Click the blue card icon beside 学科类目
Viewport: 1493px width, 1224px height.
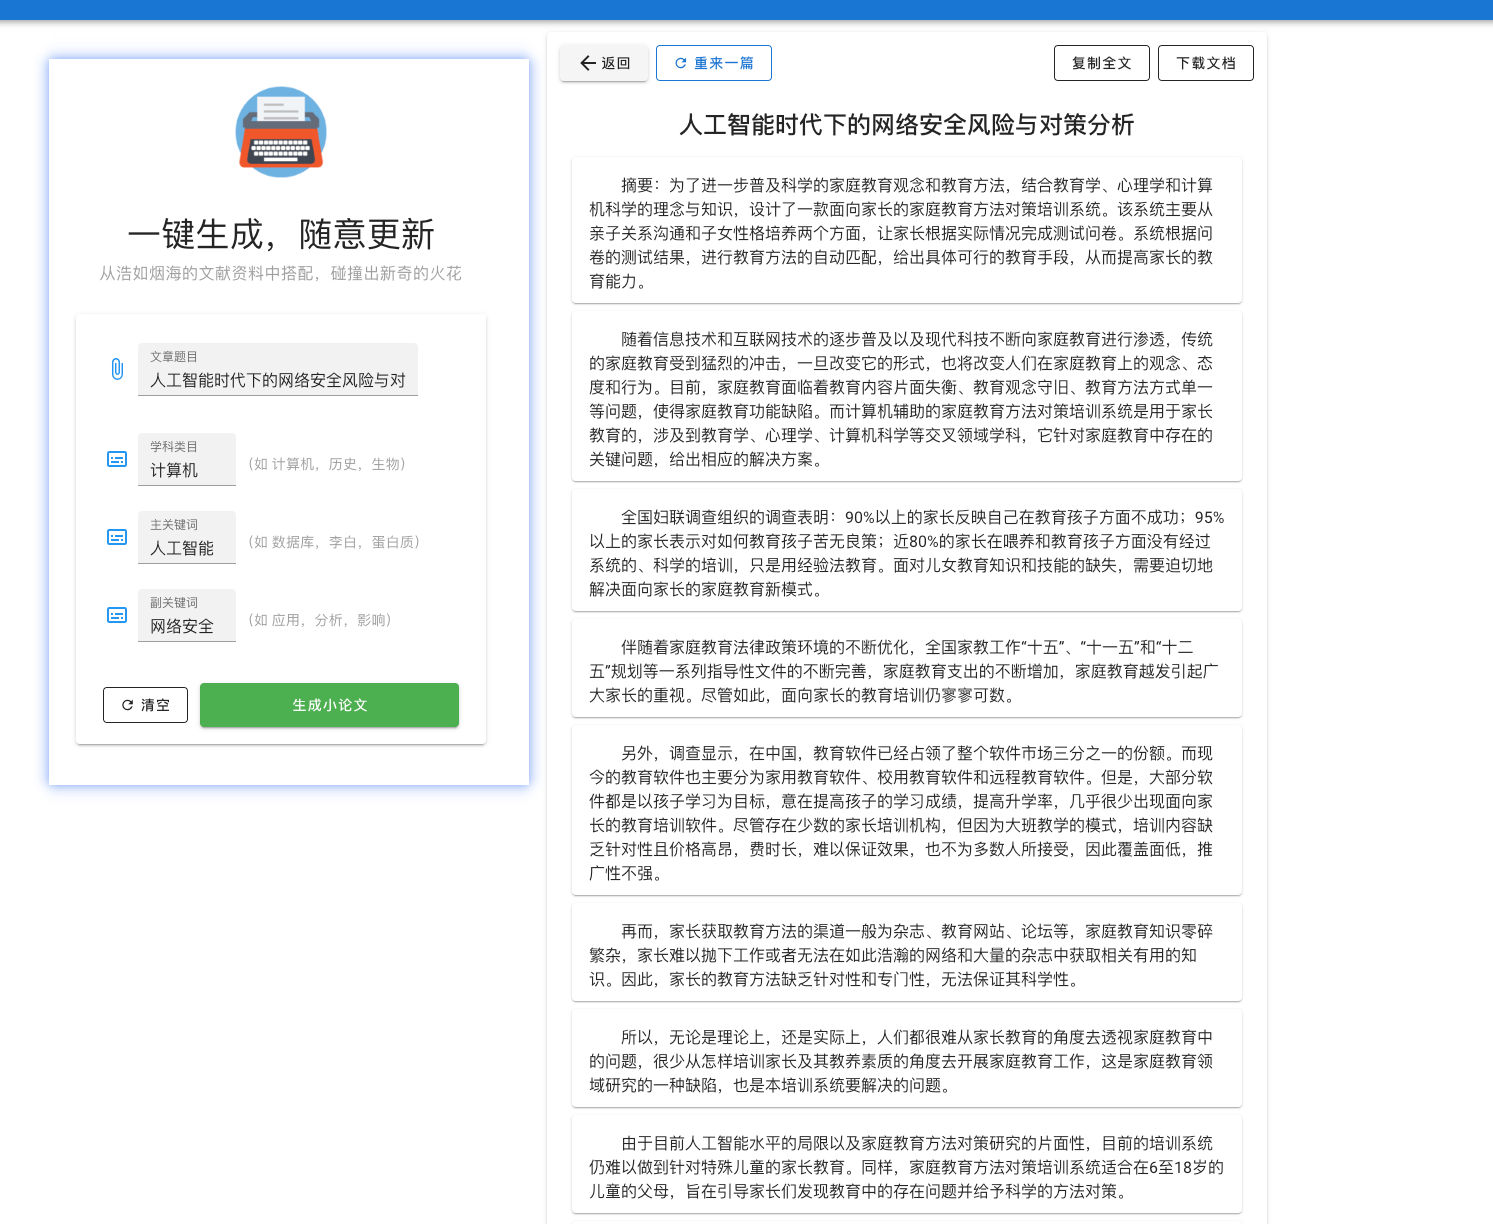(x=117, y=459)
